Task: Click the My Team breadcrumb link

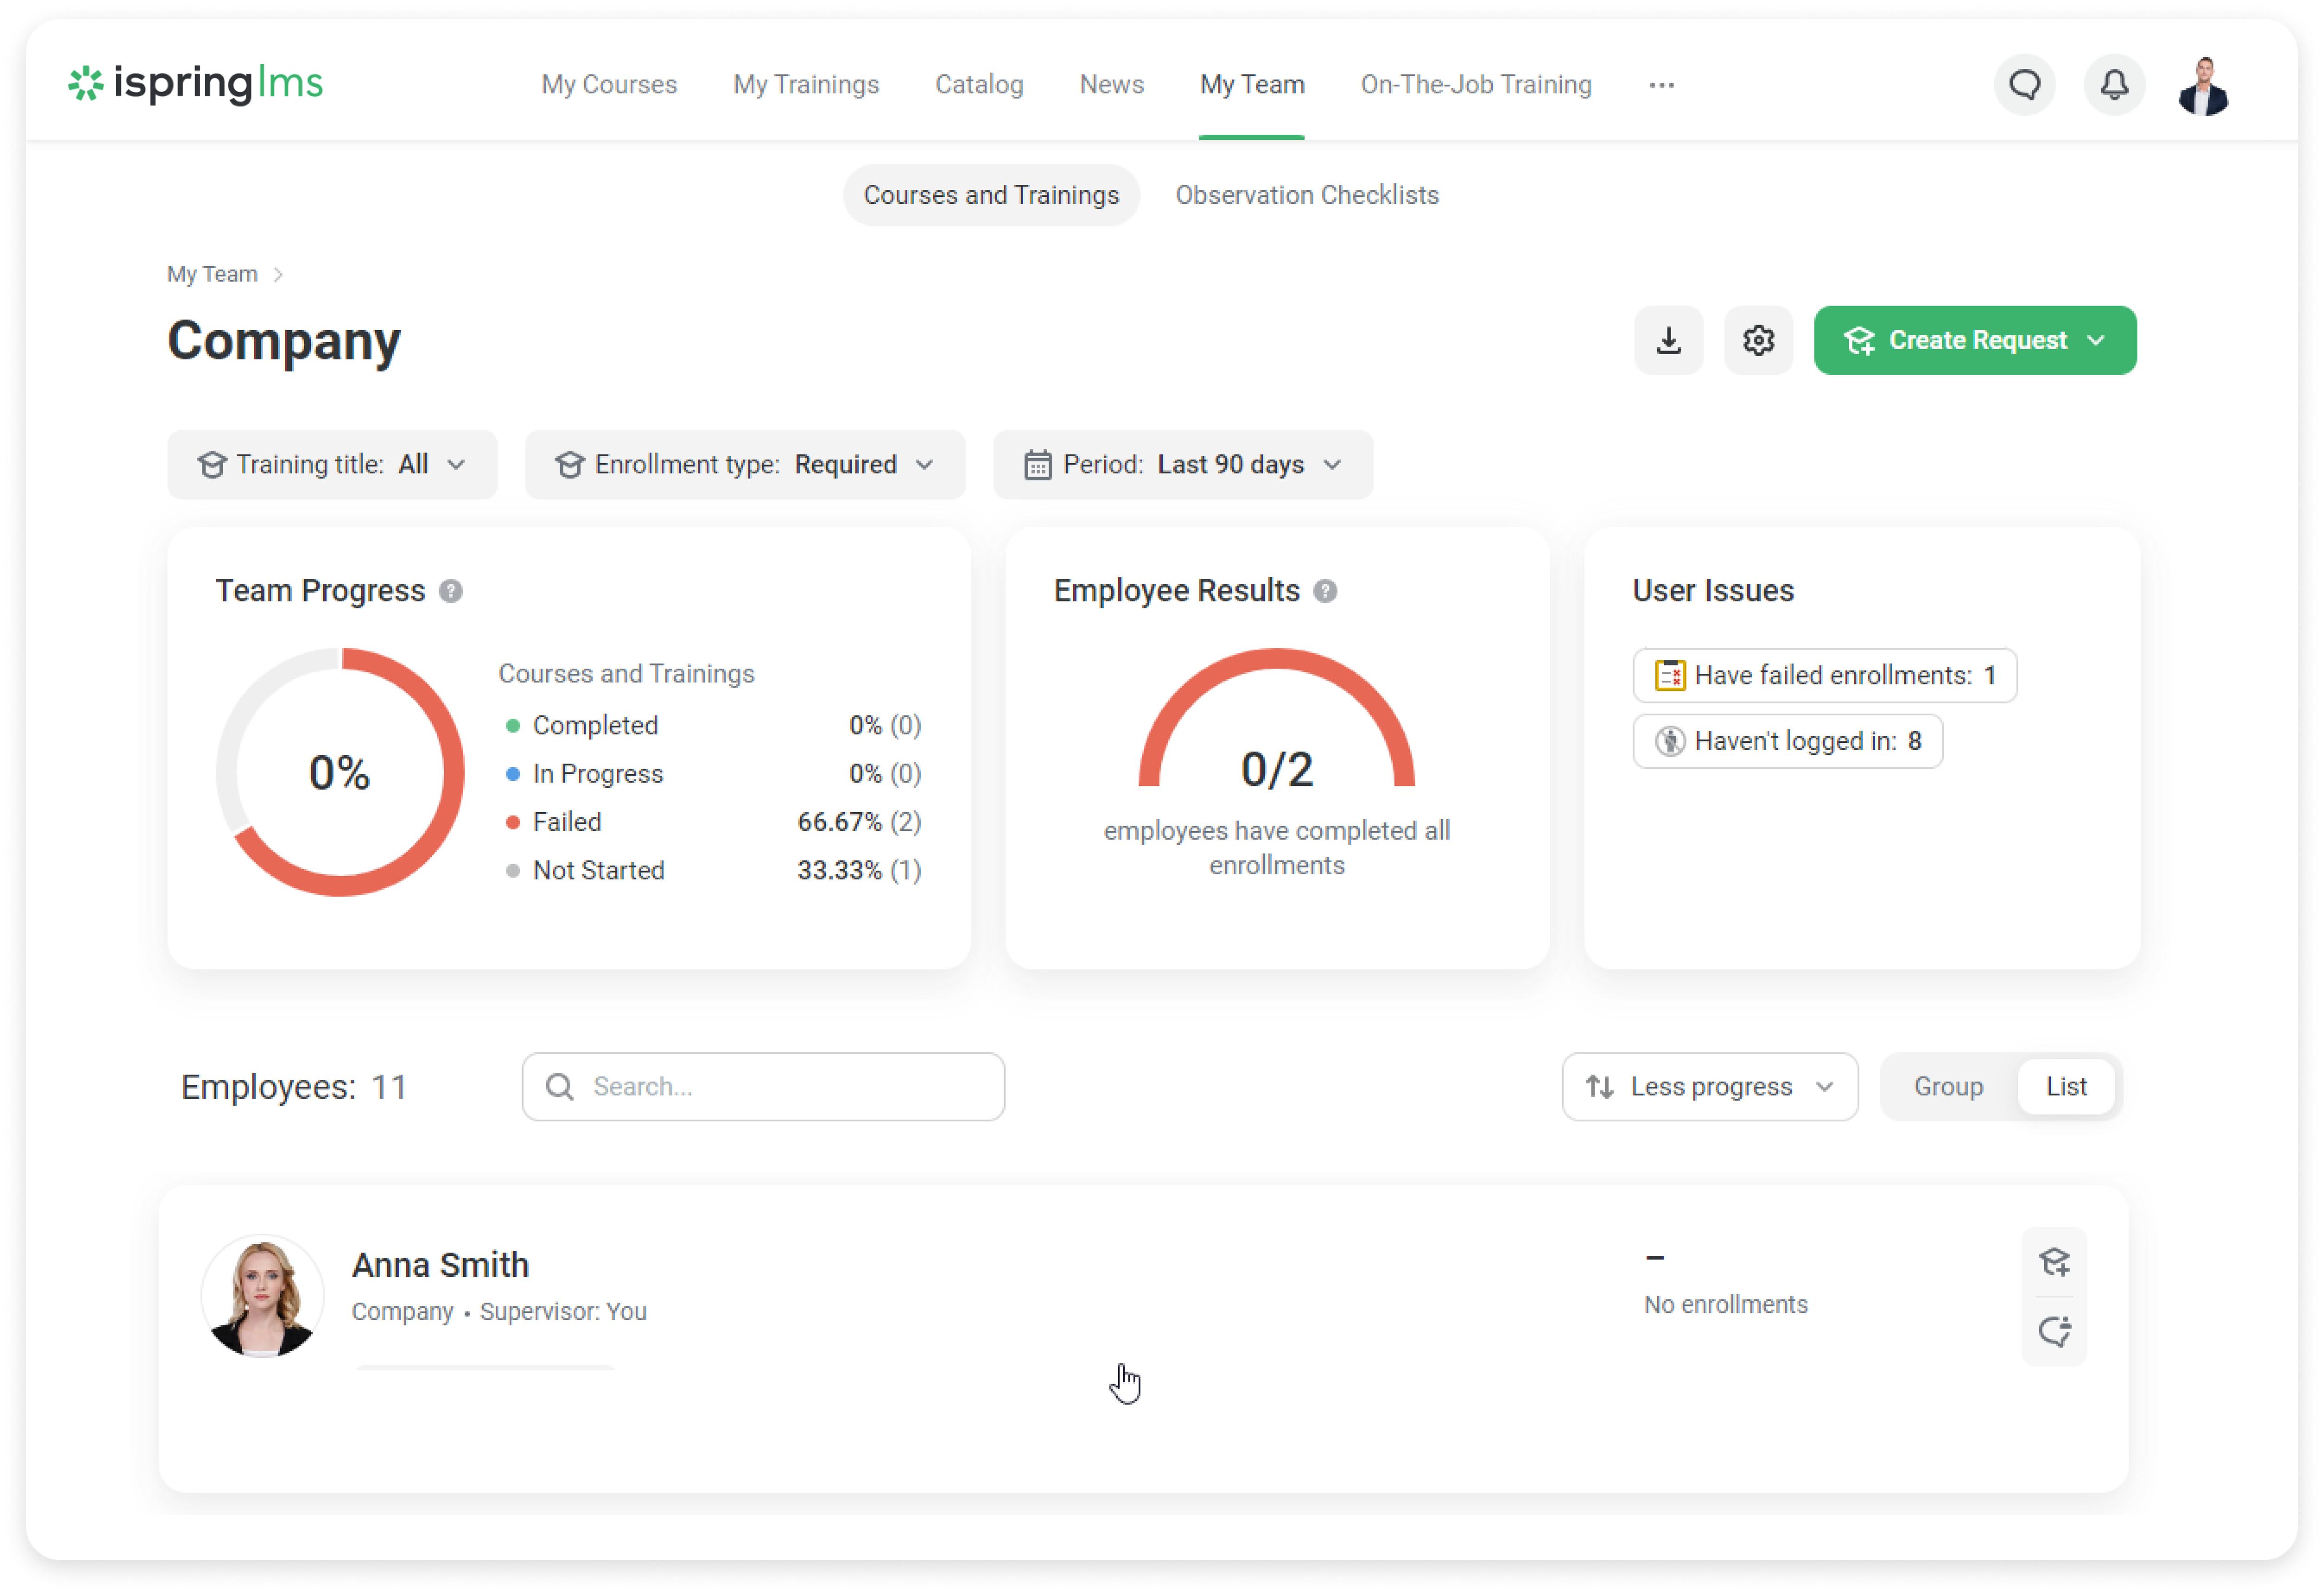Action: pyautogui.click(x=212, y=275)
